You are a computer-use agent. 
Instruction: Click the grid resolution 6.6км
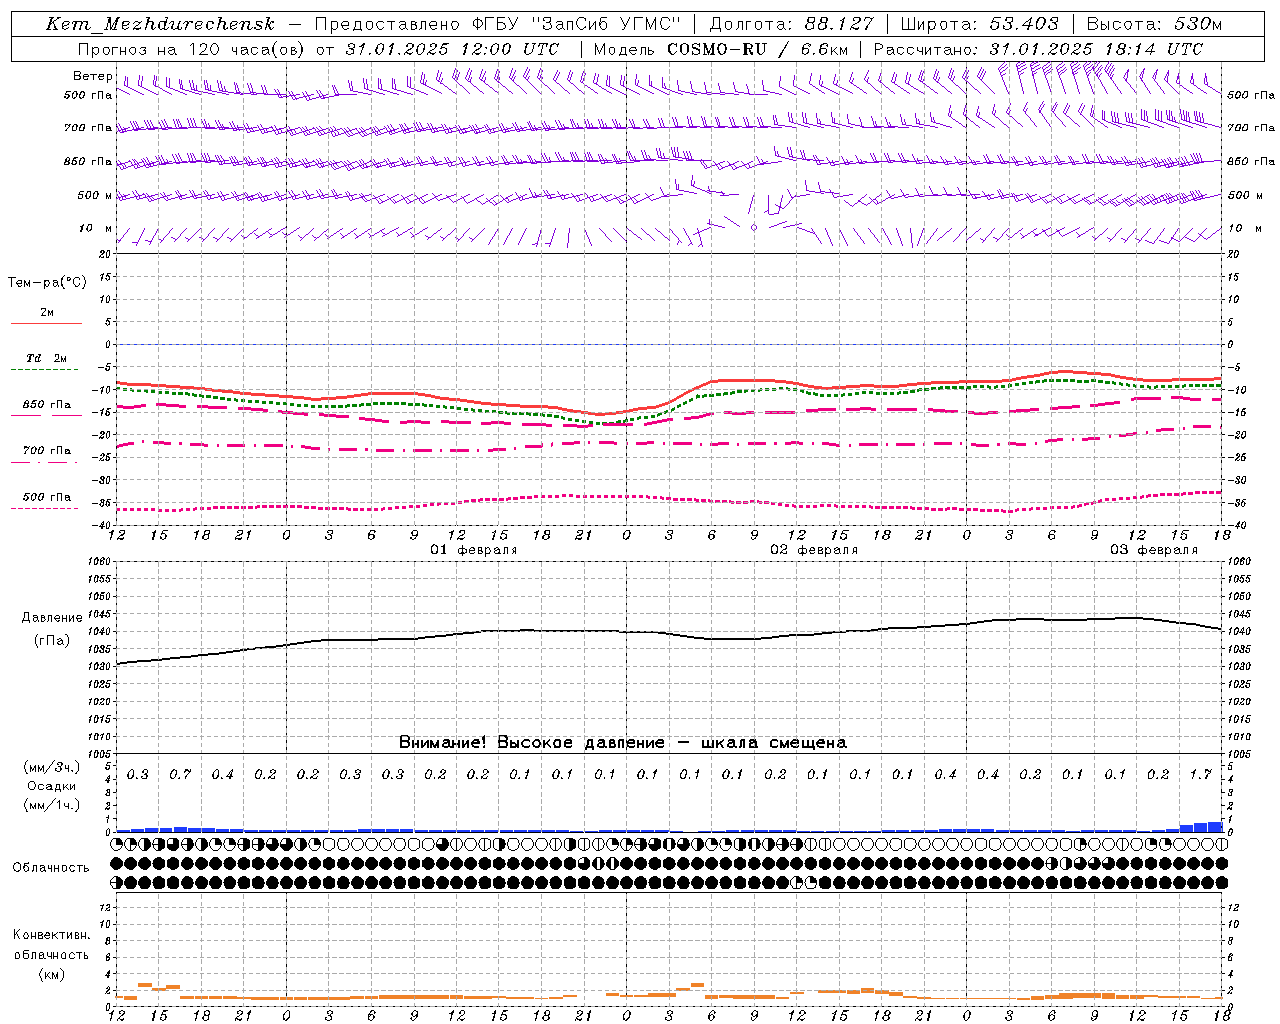[x=824, y=49]
